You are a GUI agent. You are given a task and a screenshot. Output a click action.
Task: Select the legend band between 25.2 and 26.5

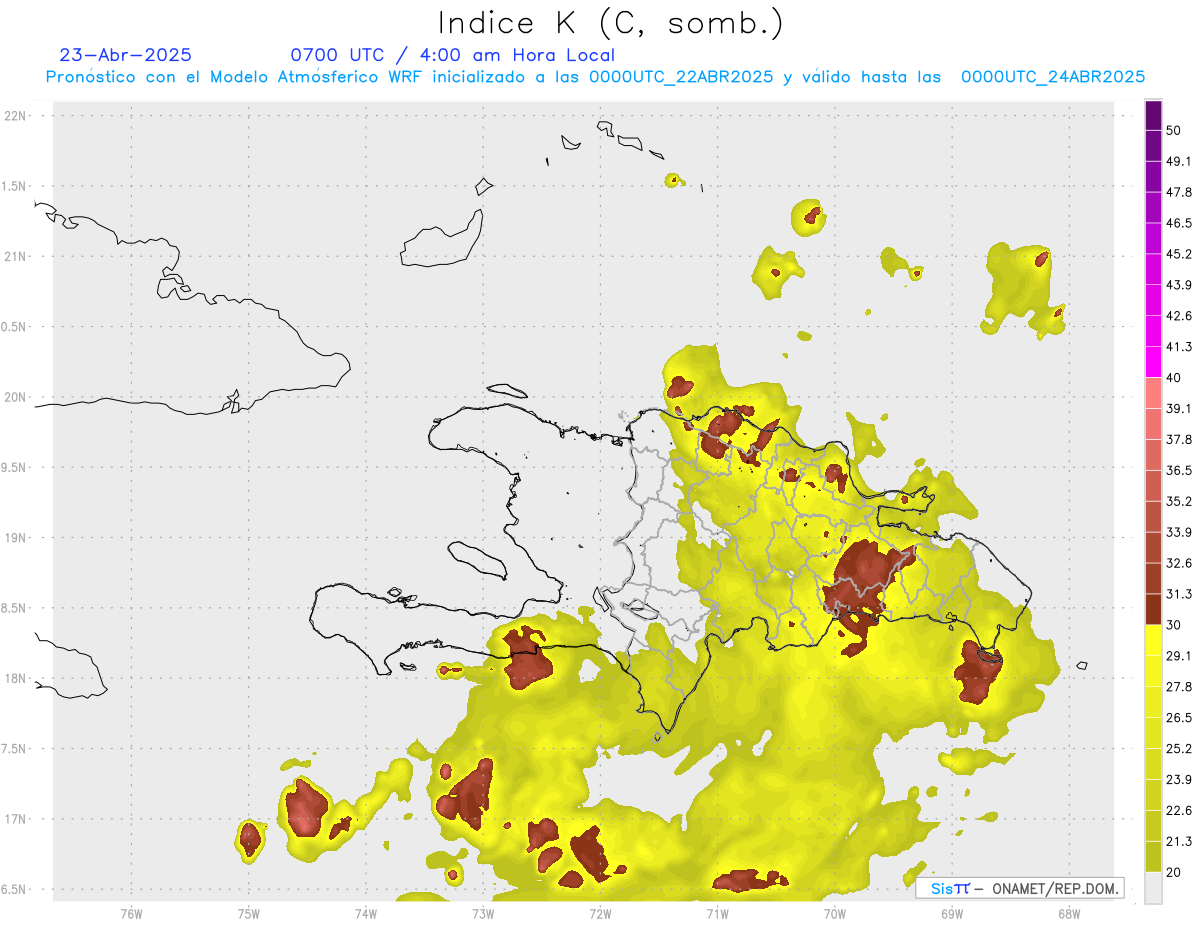pos(1153,733)
